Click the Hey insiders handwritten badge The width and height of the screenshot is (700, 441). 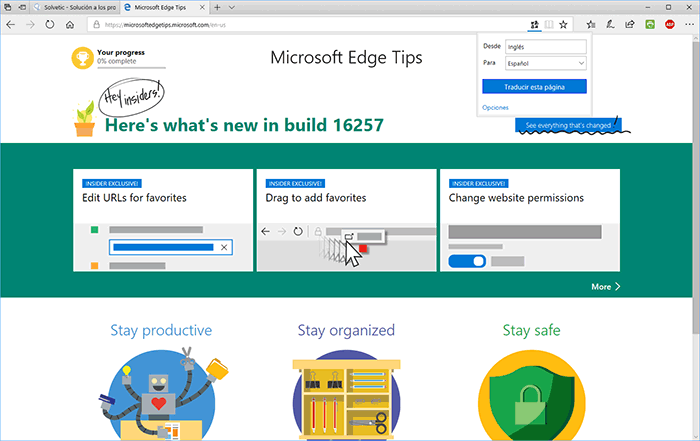click(x=132, y=97)
